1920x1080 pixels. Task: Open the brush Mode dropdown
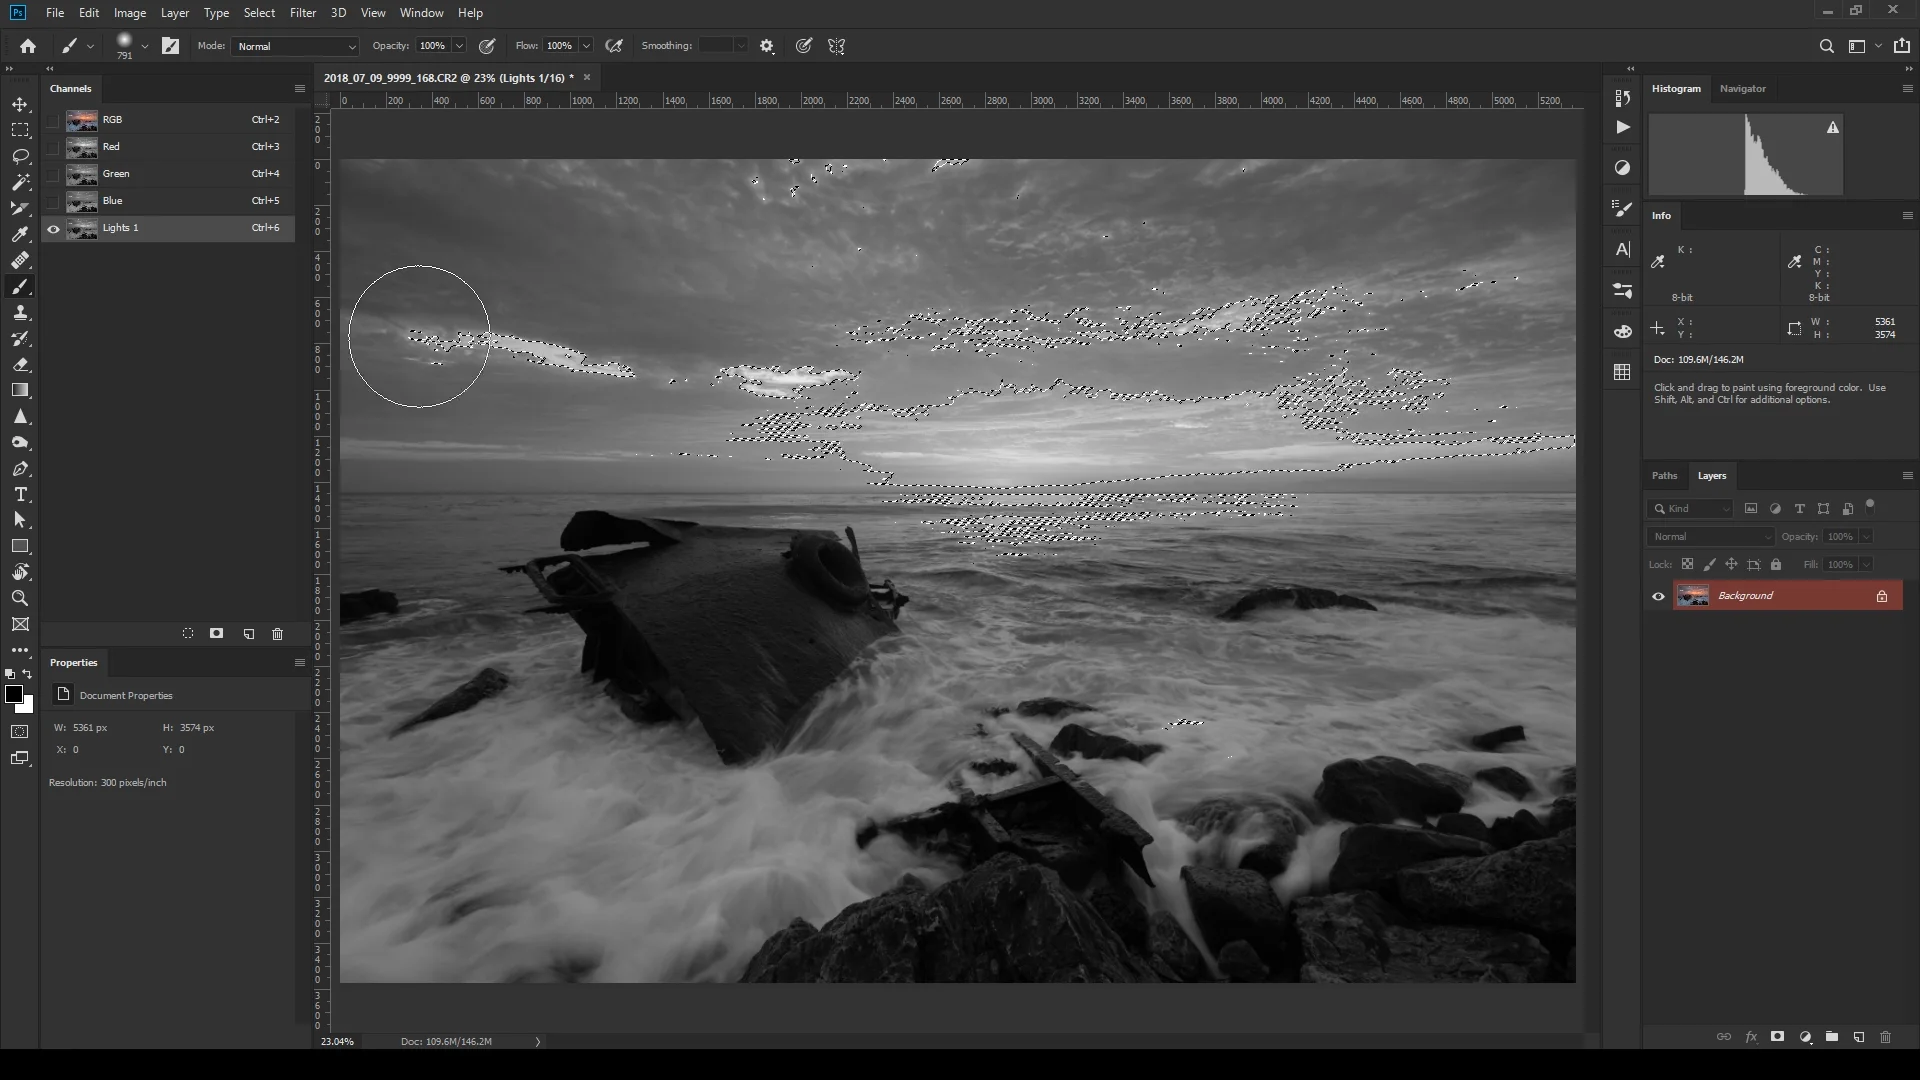[x=295, y=46]
